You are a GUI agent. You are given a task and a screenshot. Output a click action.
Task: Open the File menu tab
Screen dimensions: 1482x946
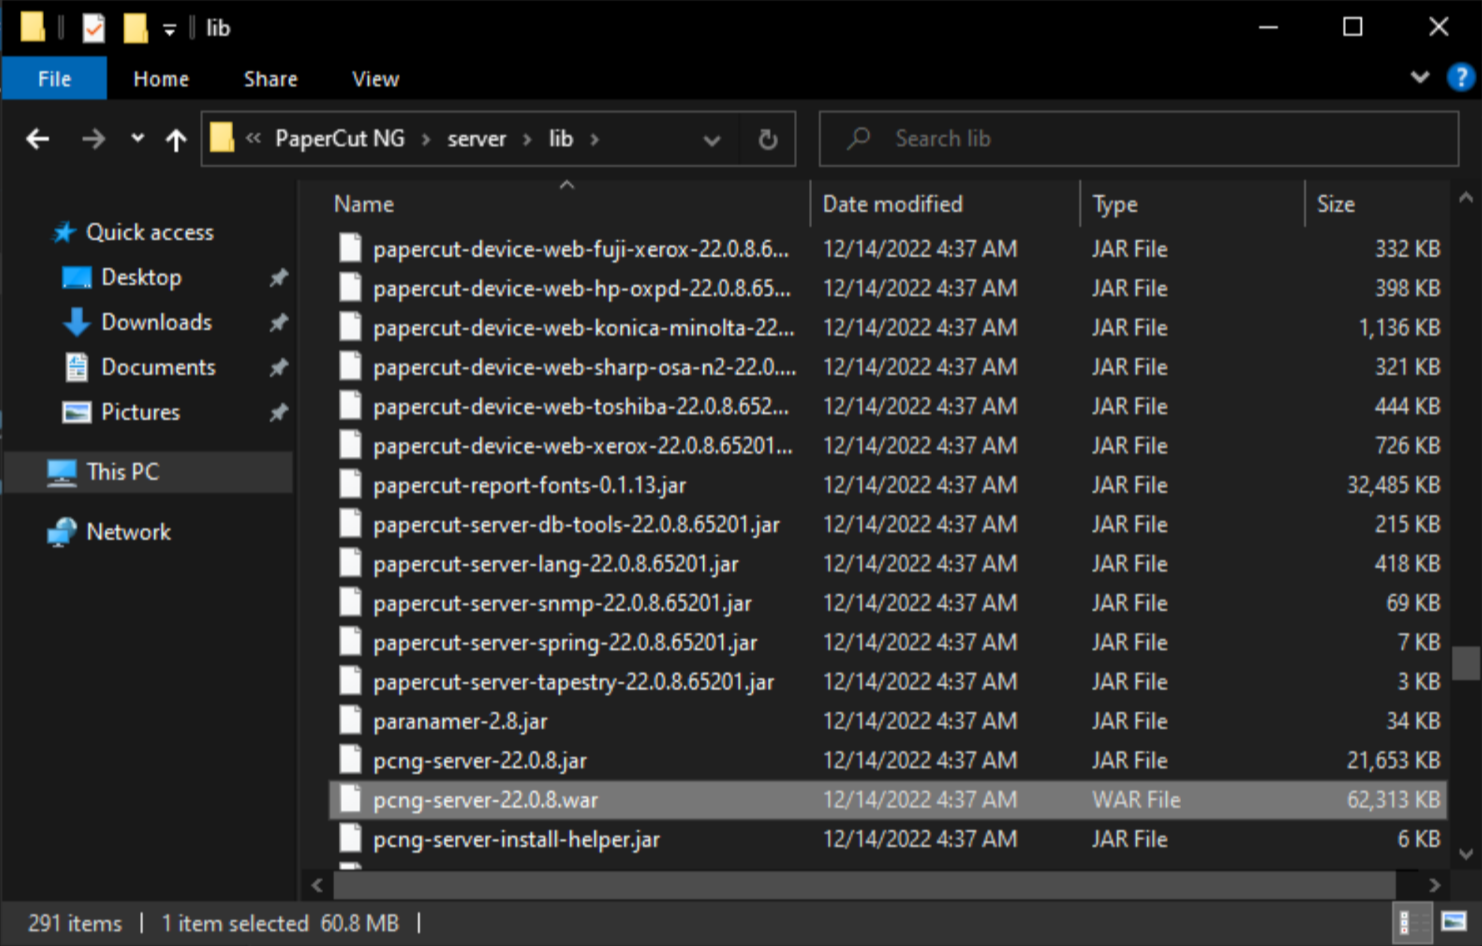point(54,78)
